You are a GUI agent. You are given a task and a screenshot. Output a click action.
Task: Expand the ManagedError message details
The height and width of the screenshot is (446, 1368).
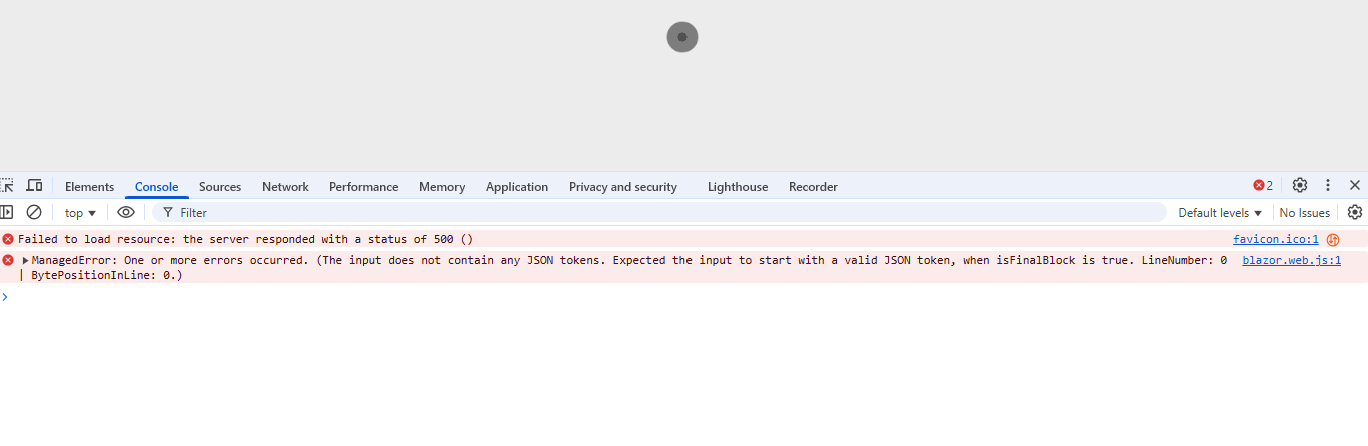tap(26, 260)
